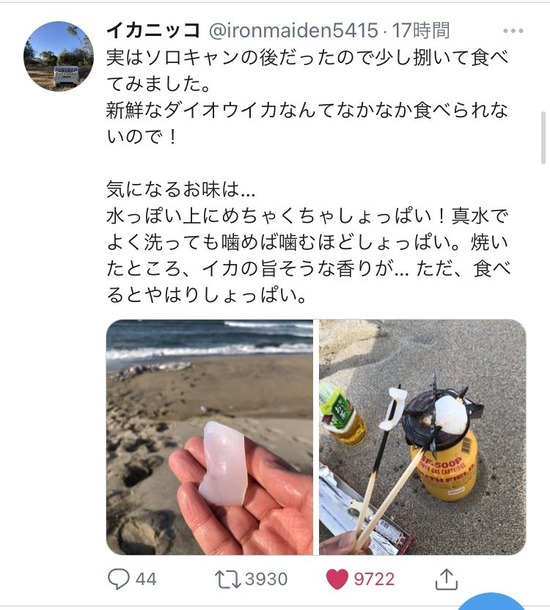This screenshot has height=610, width=550.
Task: Tap the green tea bottle in photo
Action: [x=342, y=414]
